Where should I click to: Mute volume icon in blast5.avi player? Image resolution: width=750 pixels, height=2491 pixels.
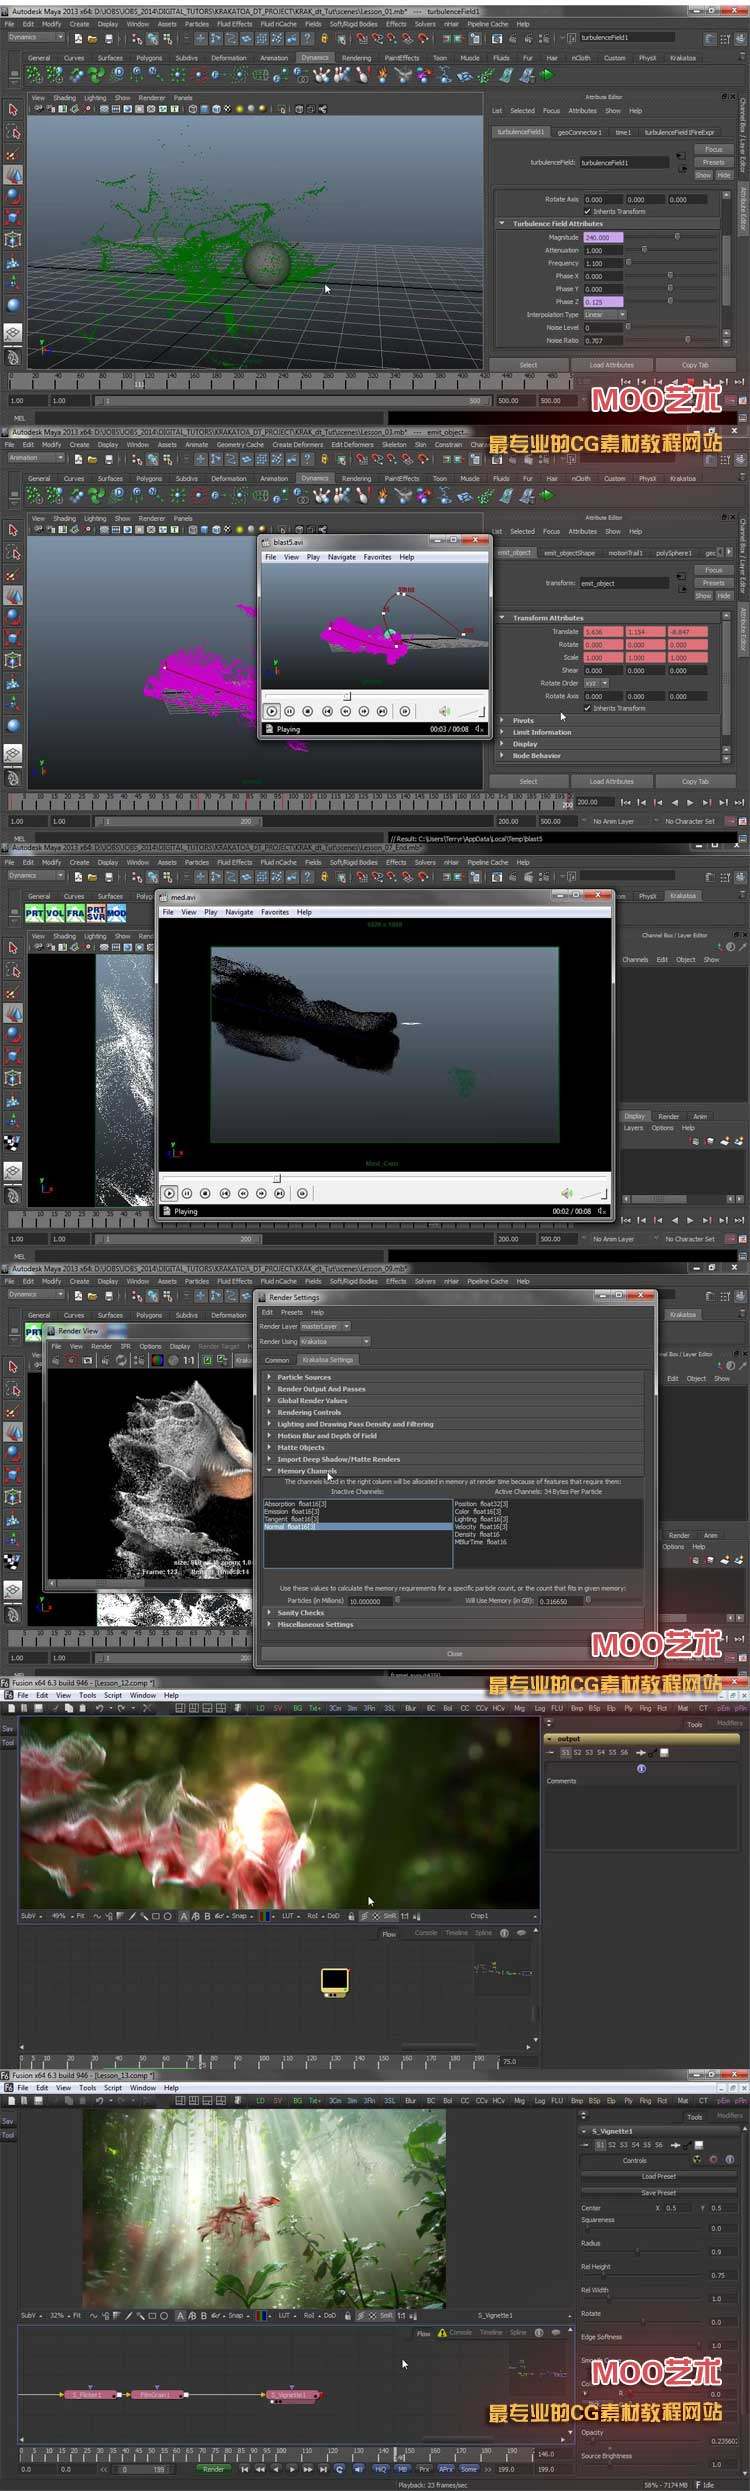[x=444, y=711]
